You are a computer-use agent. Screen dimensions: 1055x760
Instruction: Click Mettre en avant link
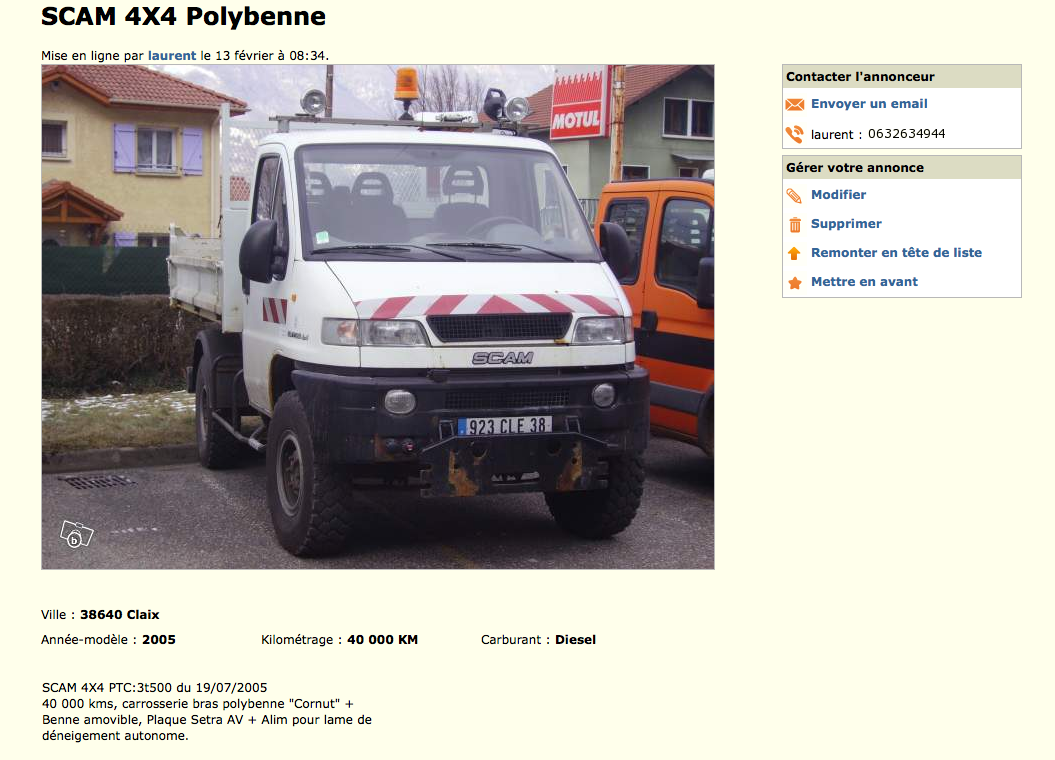point(864,281)
